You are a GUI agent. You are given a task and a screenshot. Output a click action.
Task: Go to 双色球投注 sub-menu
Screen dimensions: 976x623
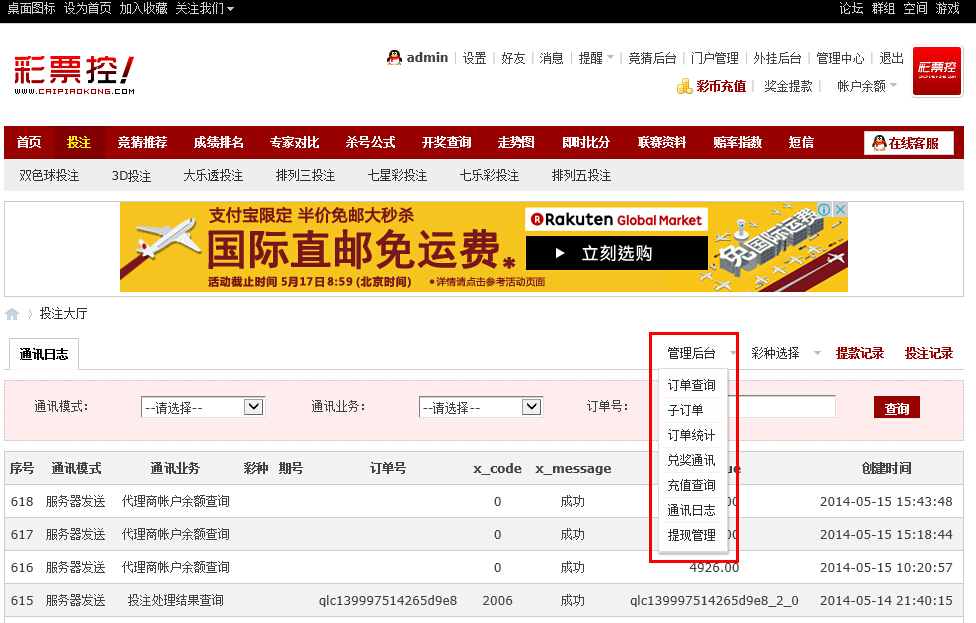click(49, 176)
